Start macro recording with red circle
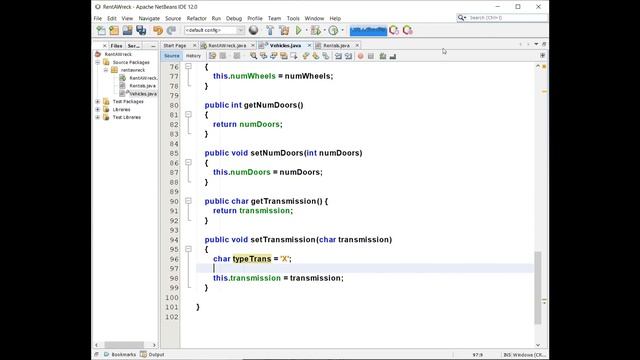Image resolution: width=640 pixels, height=360 pixels. pos(360,56)
